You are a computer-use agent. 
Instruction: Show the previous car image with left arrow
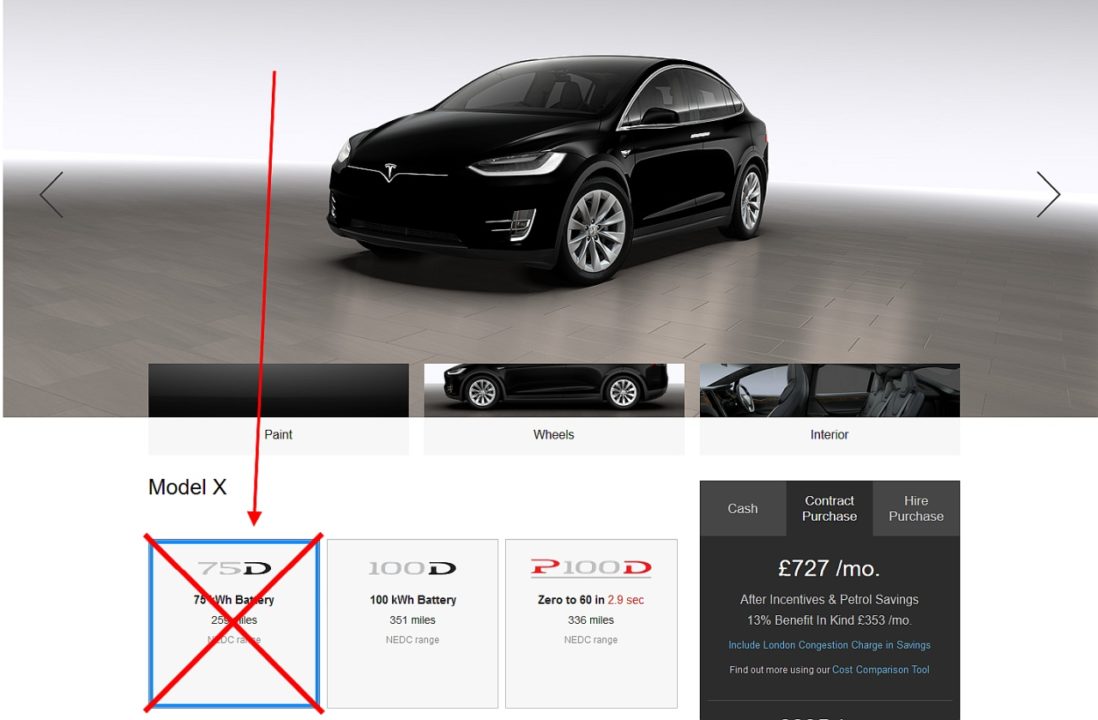pos(52,195)
